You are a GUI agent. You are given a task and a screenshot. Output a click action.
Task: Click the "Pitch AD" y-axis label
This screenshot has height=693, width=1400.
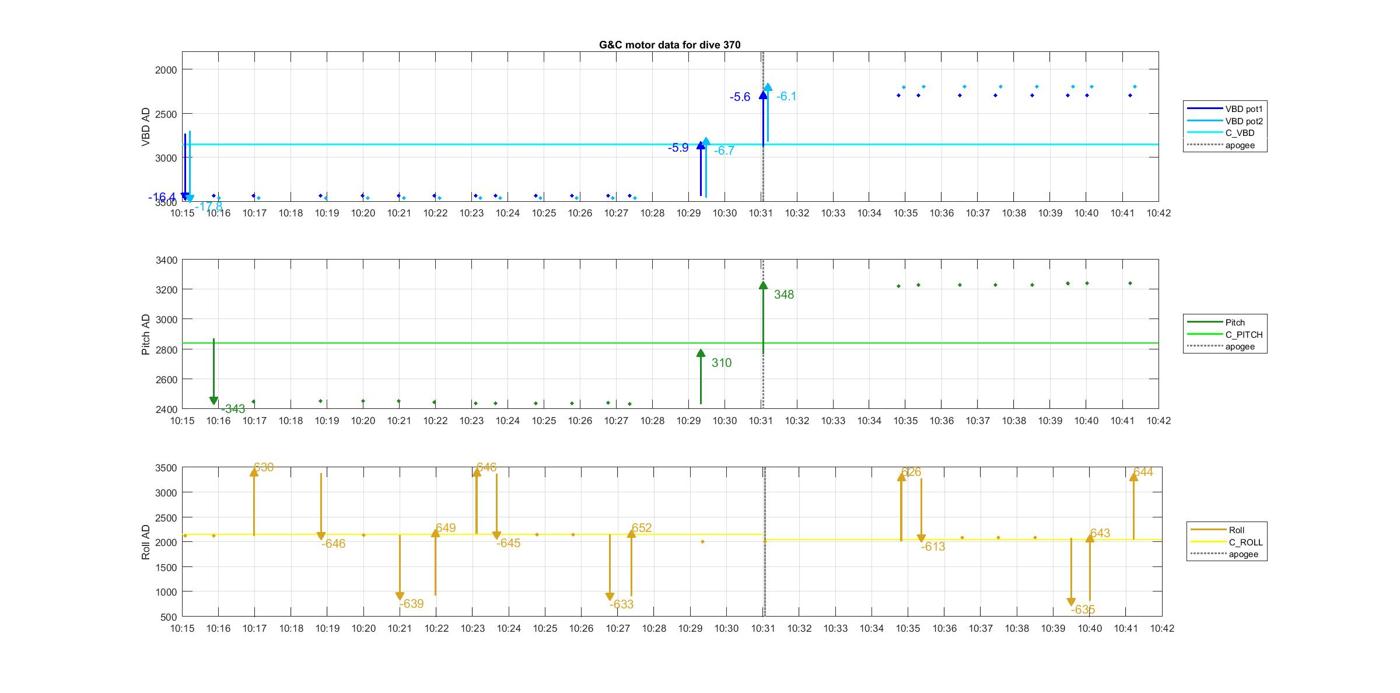146,335
